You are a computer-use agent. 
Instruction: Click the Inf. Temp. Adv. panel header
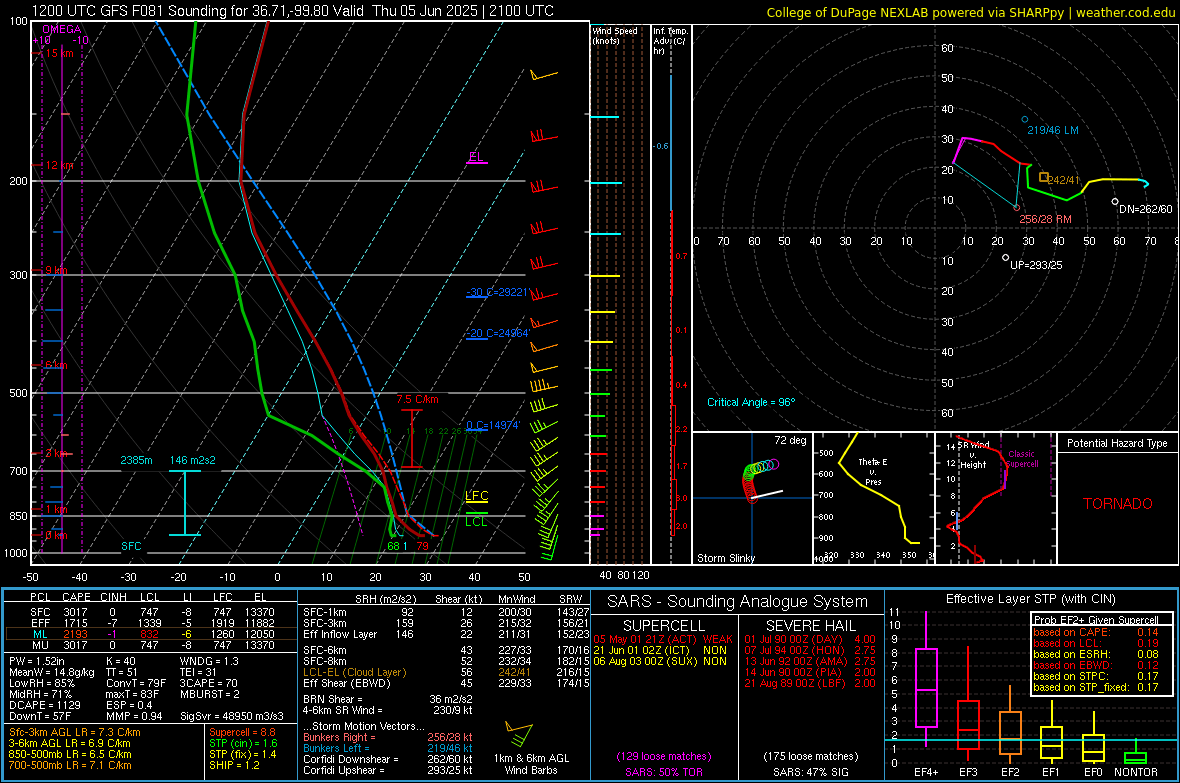click(x=670, y=41)
